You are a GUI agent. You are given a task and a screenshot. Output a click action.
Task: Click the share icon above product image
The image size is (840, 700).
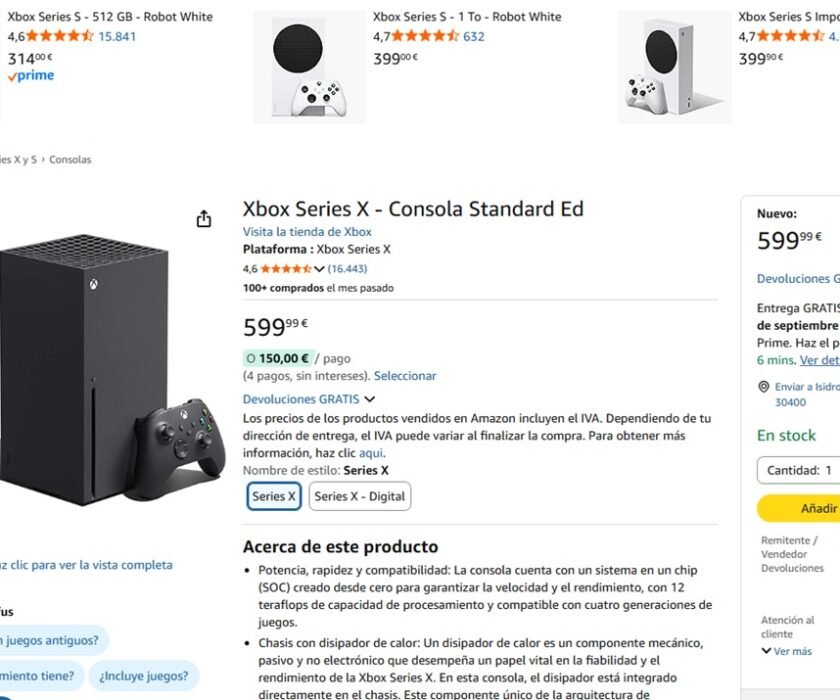204,219
